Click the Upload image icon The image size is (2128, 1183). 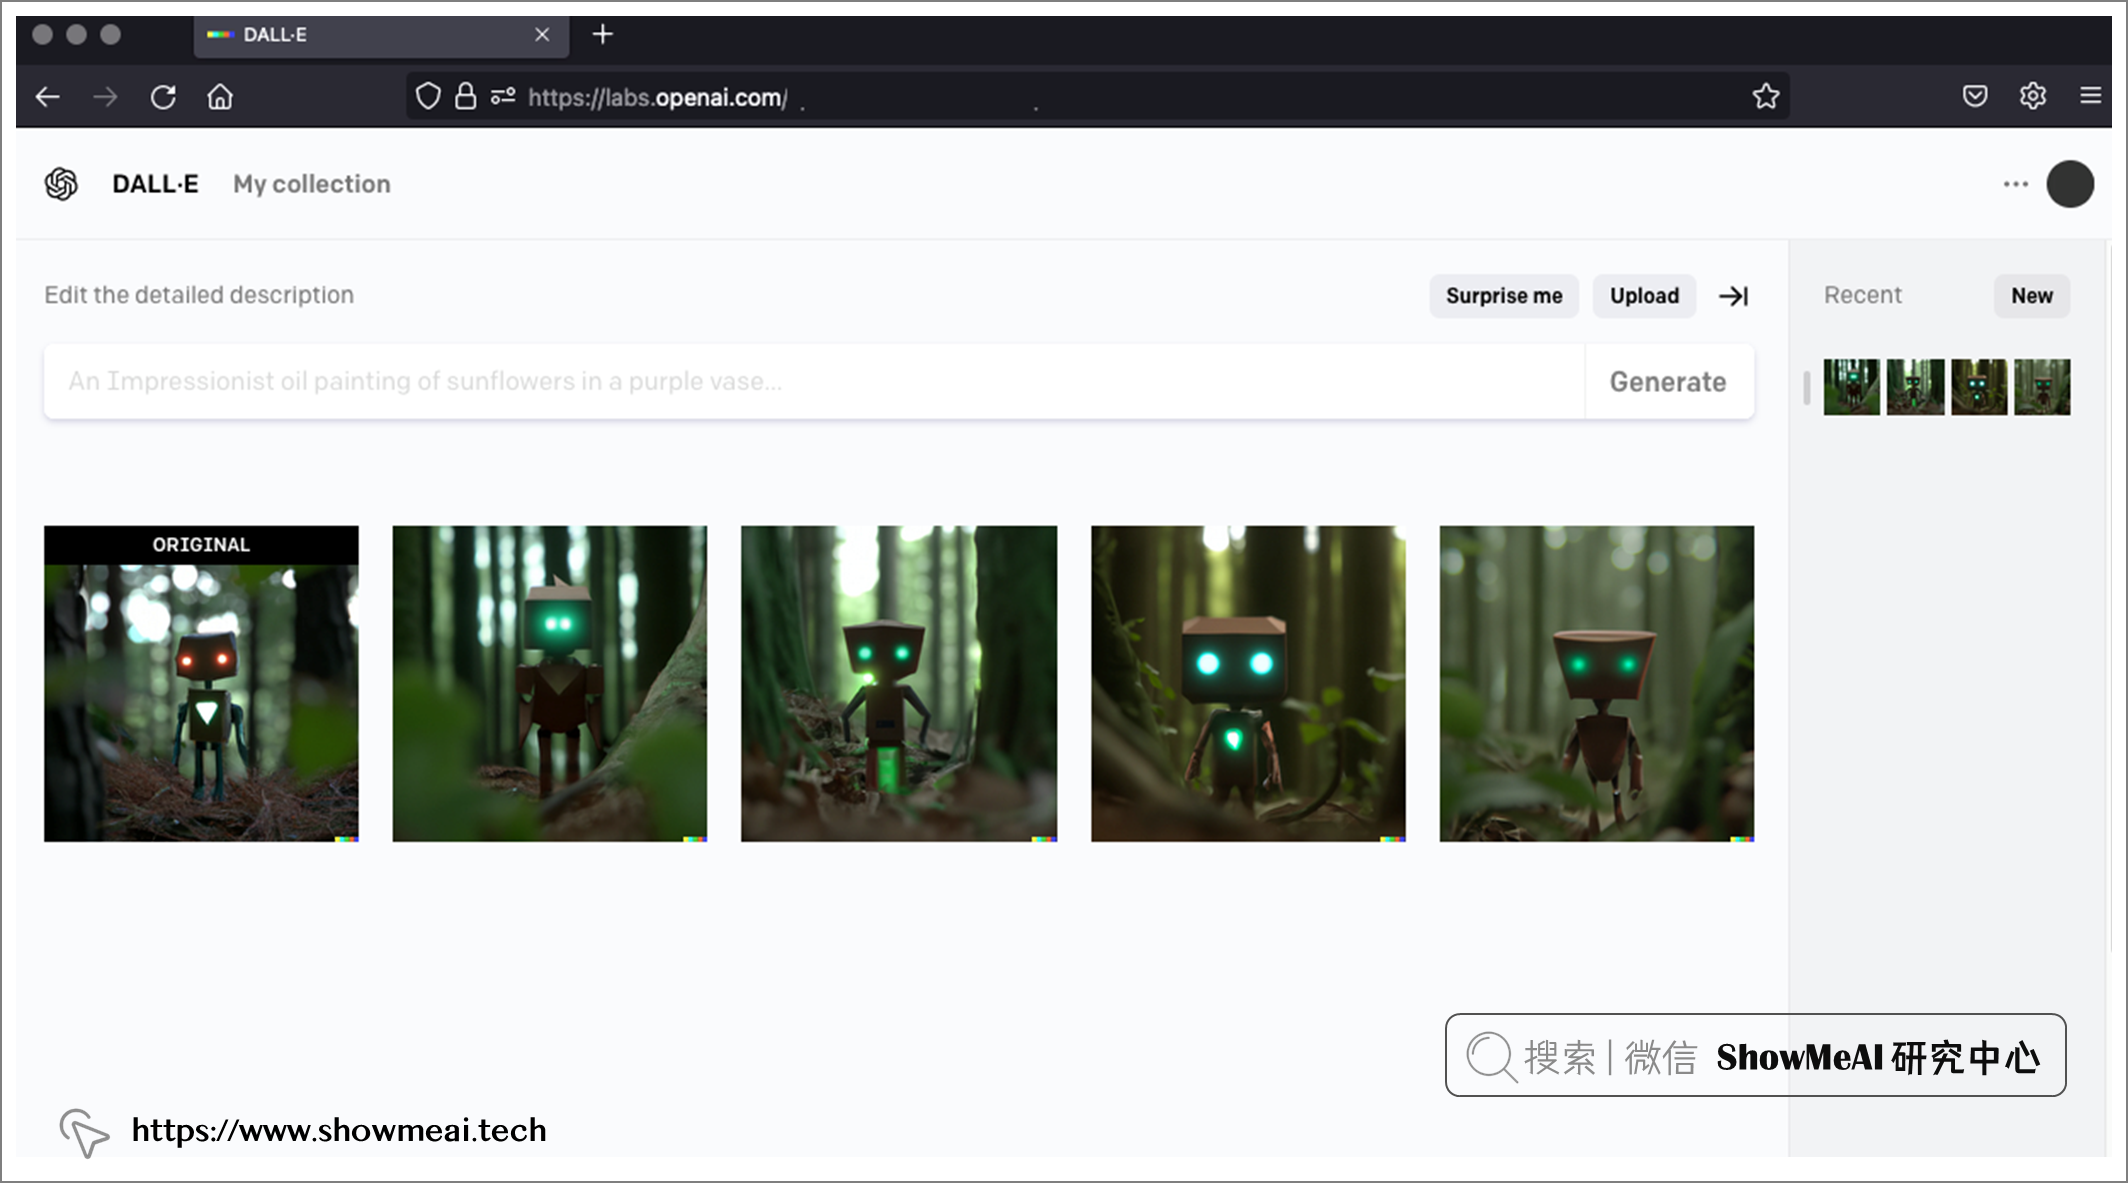tap(1643, 294)
